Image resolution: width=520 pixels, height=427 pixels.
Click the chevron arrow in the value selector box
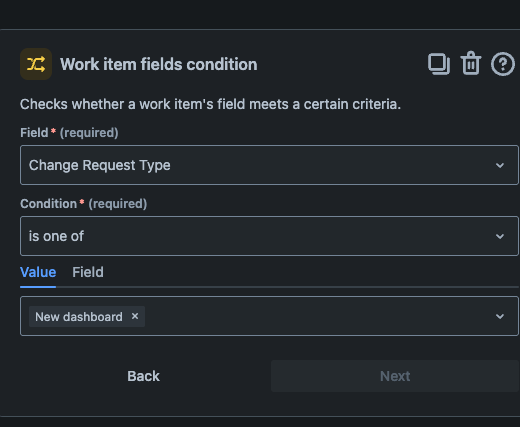coord(500,316)
